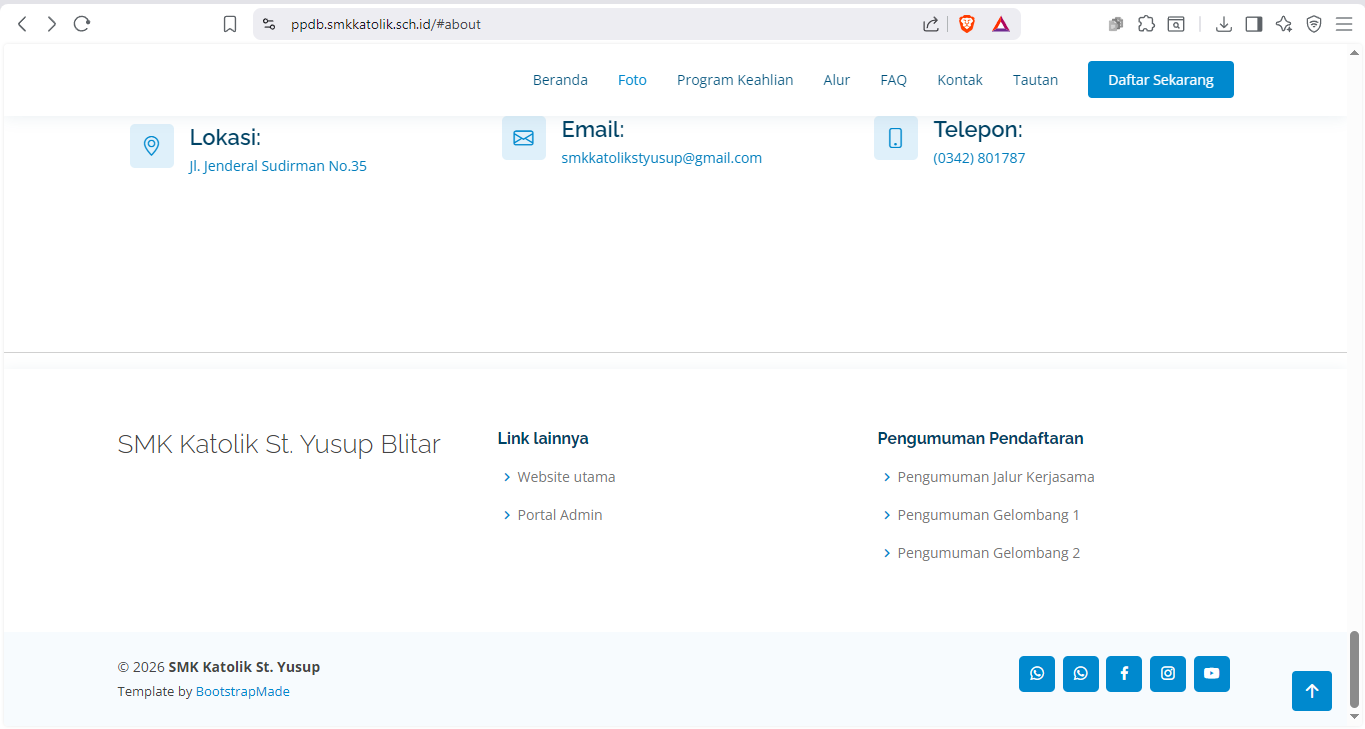
Task: Click the phone icon beside Telepon
Action: coord(896,138)
